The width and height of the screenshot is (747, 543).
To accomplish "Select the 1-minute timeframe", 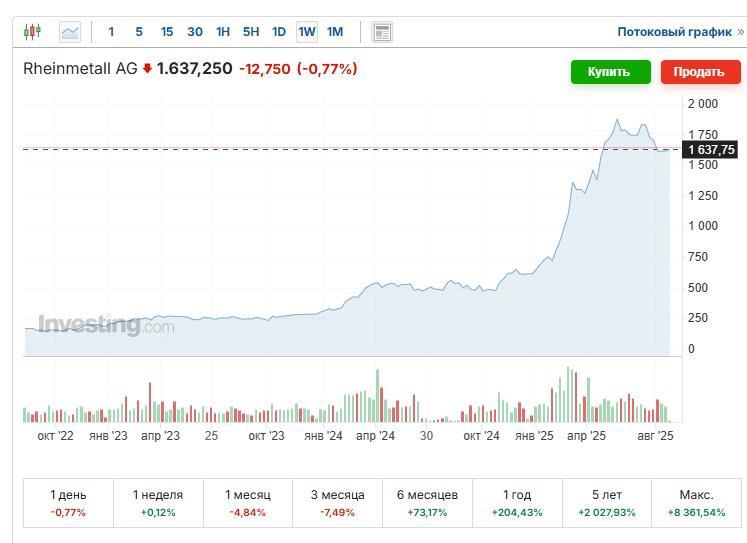I will pos(111,32).
